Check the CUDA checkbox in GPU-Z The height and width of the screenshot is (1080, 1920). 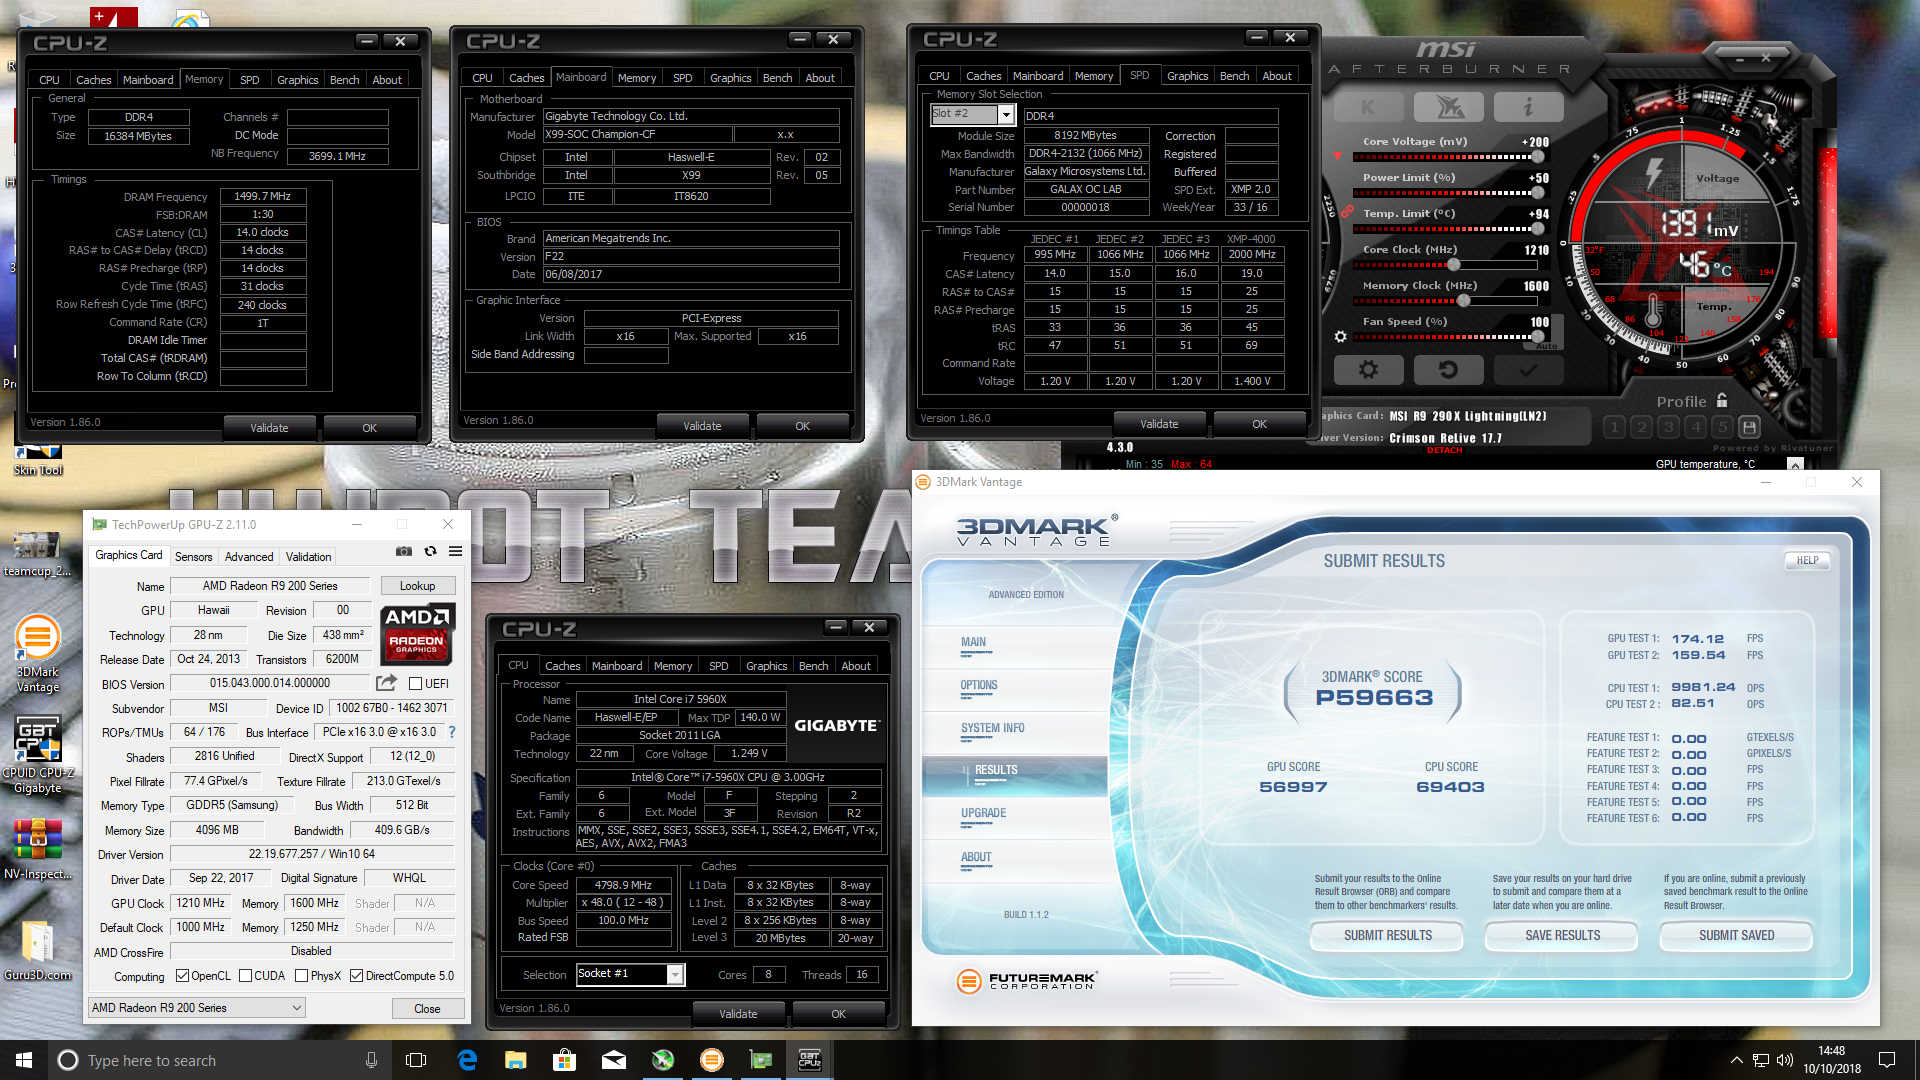pos(245,976)
